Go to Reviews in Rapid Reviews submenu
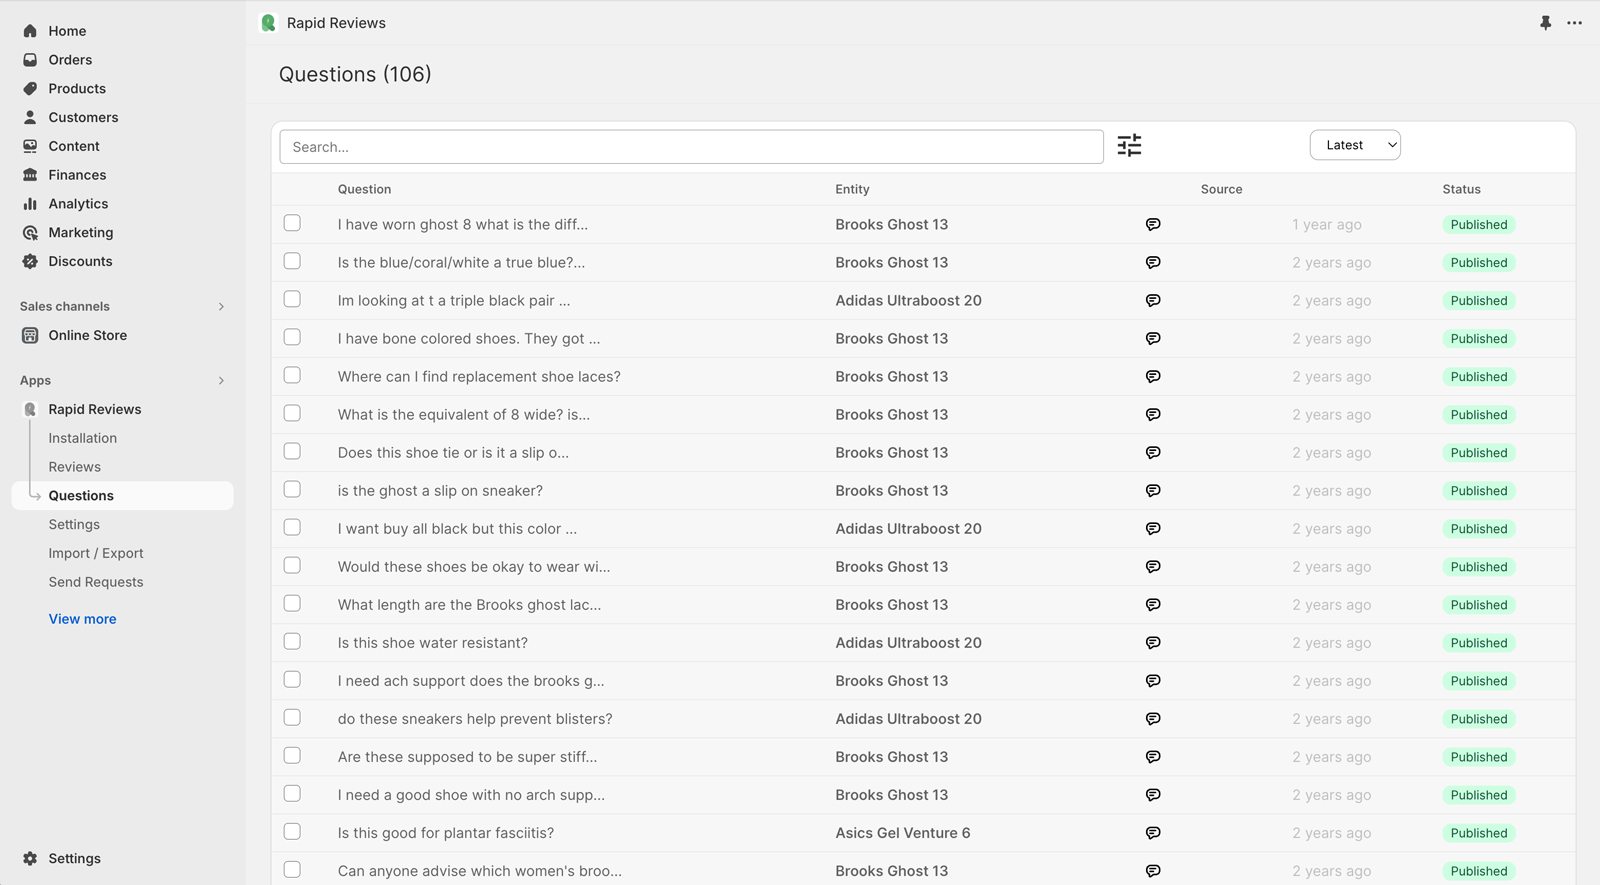 pos(75,467)
